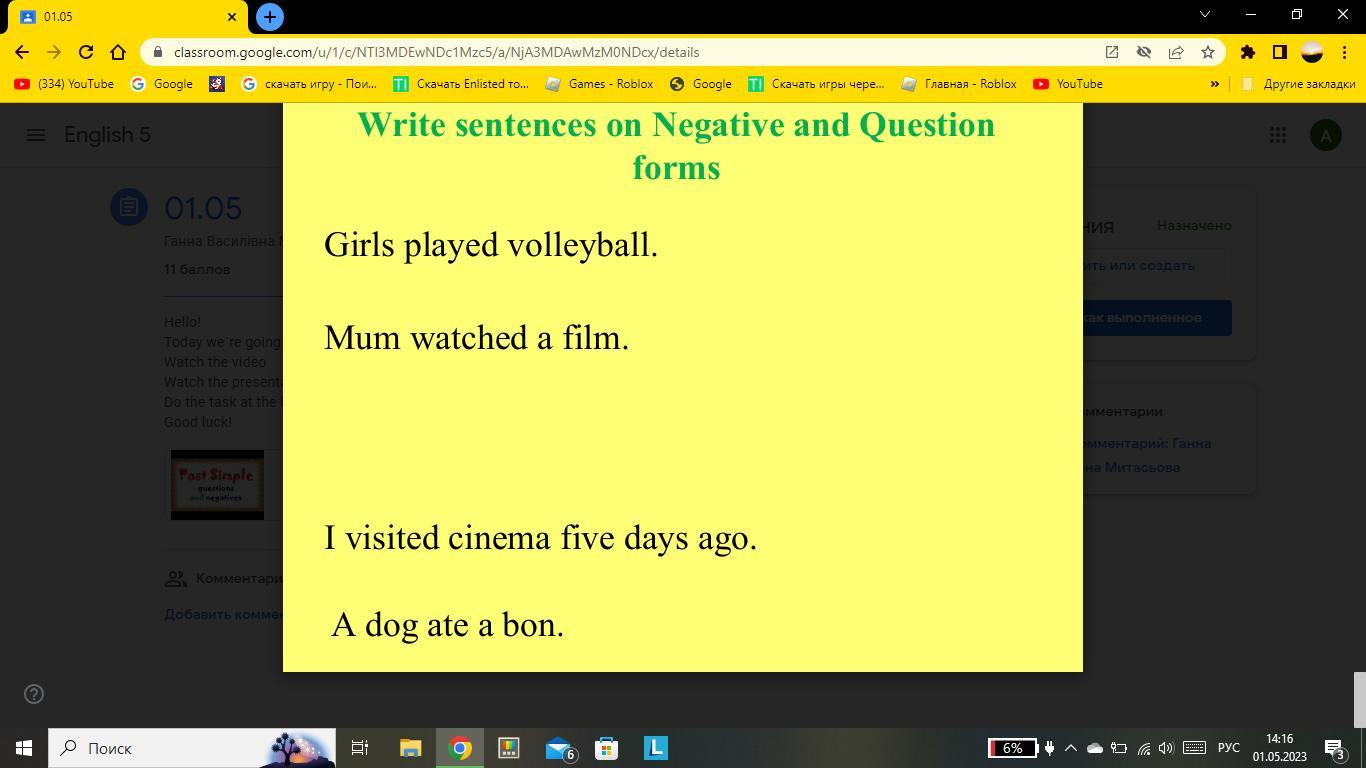This screenshot has width=1366, height=768.
Task: Open the help question mark icon
Action: (34, 694)
